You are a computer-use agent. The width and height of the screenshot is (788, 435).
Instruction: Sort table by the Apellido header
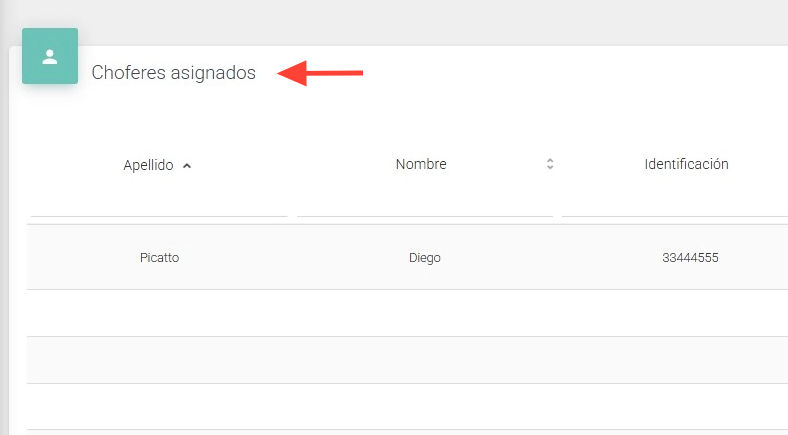[x=148, y=165]
